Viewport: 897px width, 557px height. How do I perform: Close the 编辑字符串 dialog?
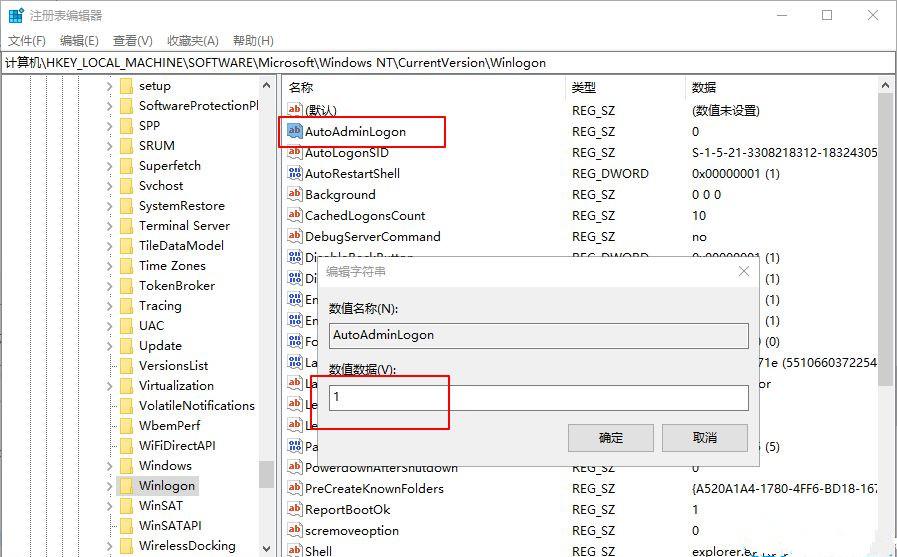(744, 271)
